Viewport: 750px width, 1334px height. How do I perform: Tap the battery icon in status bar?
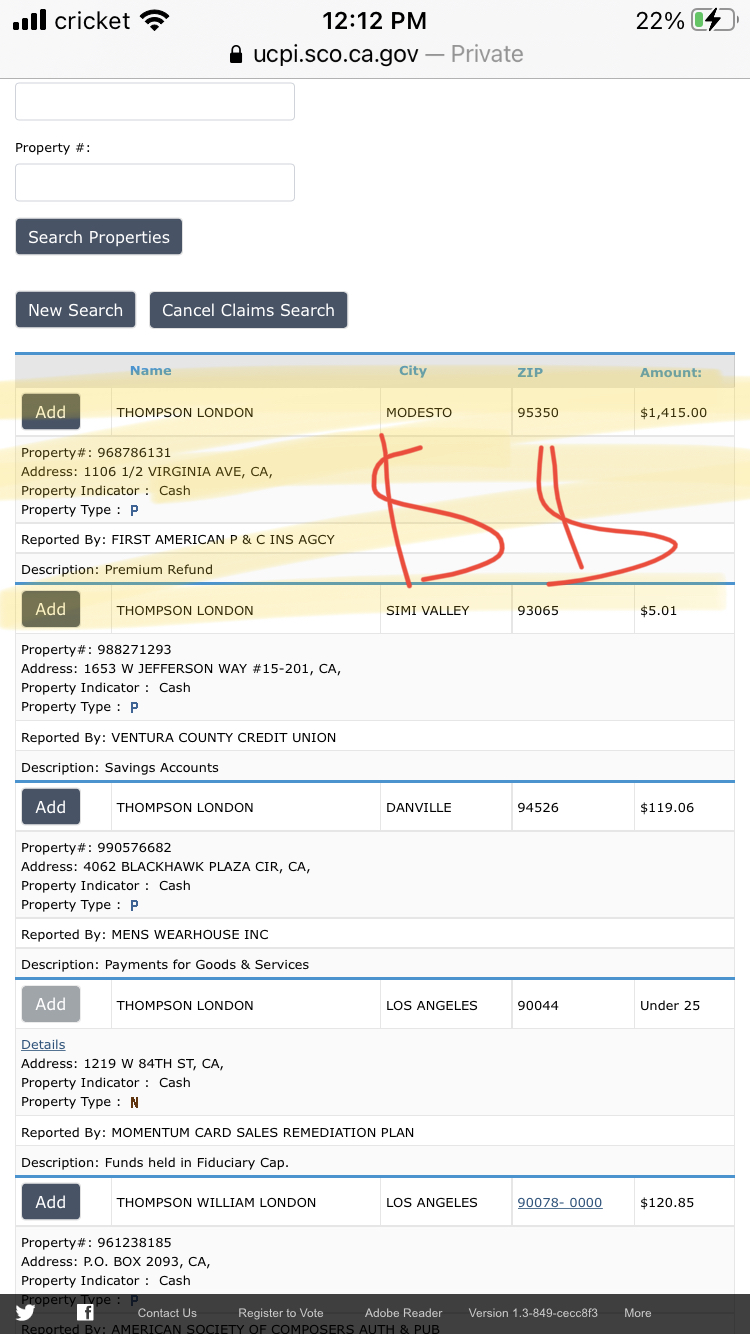point(713,20)
